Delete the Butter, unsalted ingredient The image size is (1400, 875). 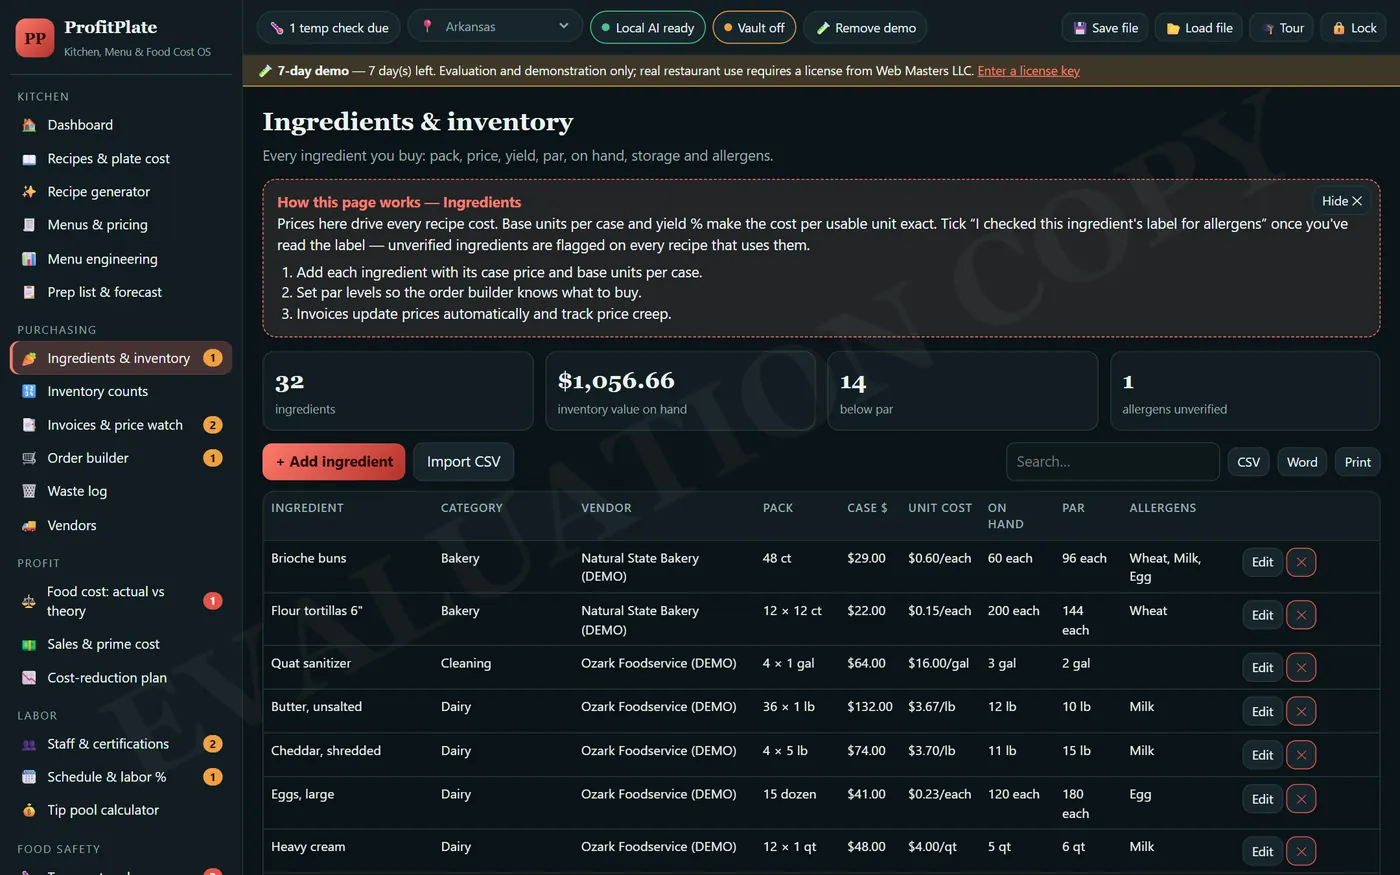click(1301, 711)
